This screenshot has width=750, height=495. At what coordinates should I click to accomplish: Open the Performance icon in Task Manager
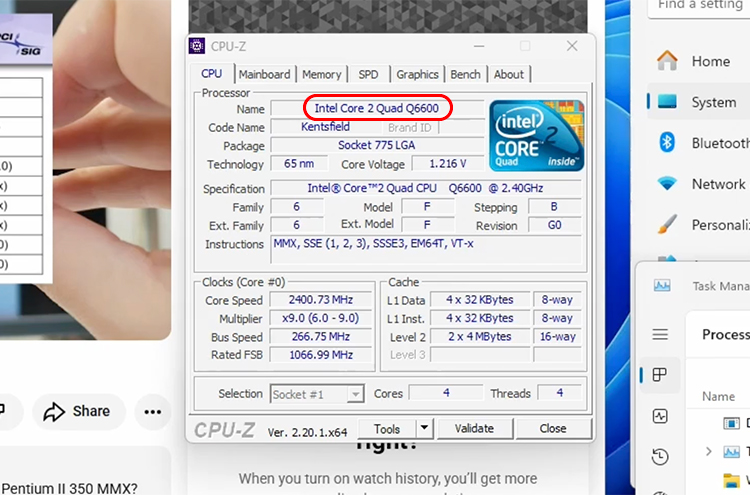click(x=660, y=416)
